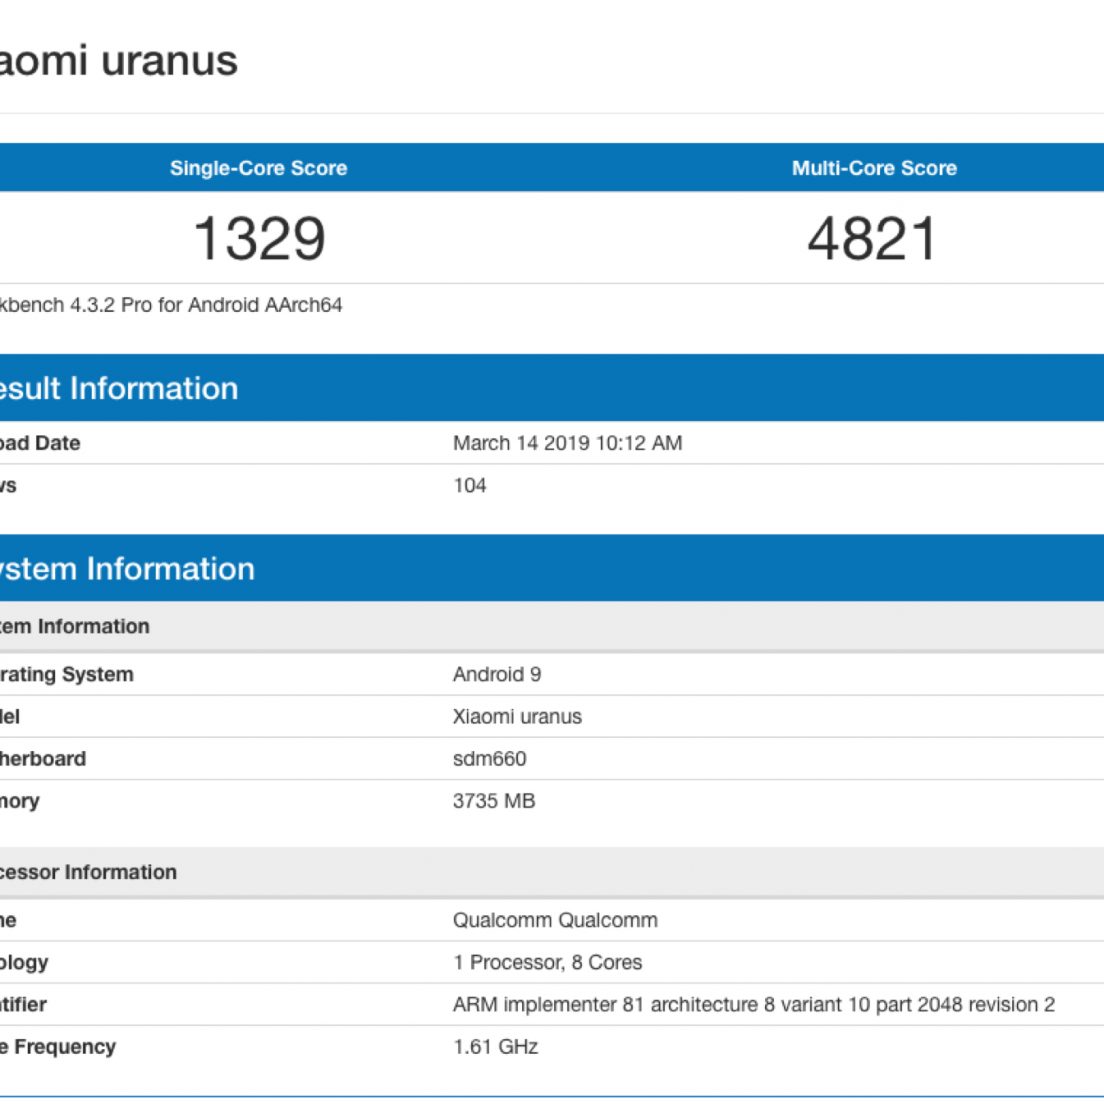Click the Operating System row label

[x=66, y=674]
